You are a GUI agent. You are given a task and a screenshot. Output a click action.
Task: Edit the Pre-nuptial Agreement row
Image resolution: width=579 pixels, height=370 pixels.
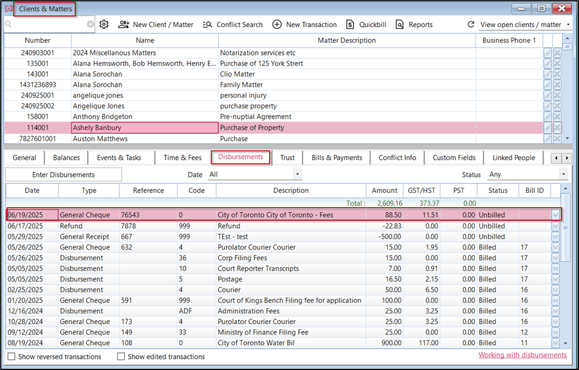point(547,117)
